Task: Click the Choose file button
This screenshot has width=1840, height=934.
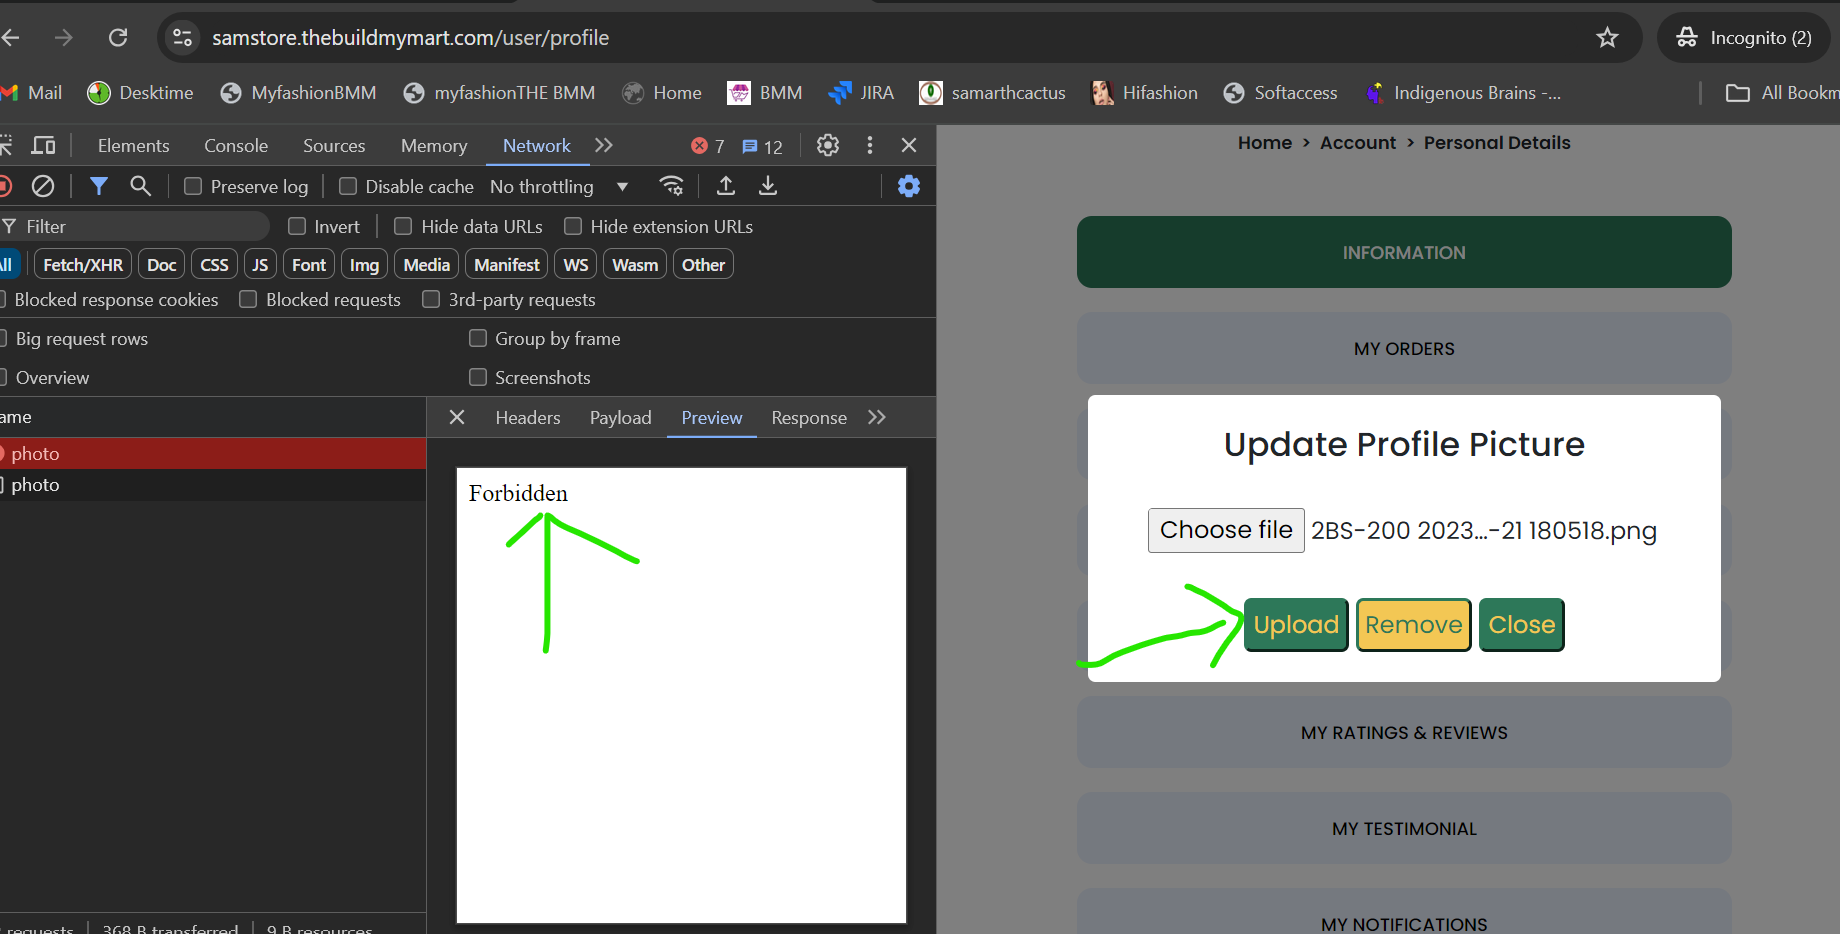Action: coord(1226,530)
